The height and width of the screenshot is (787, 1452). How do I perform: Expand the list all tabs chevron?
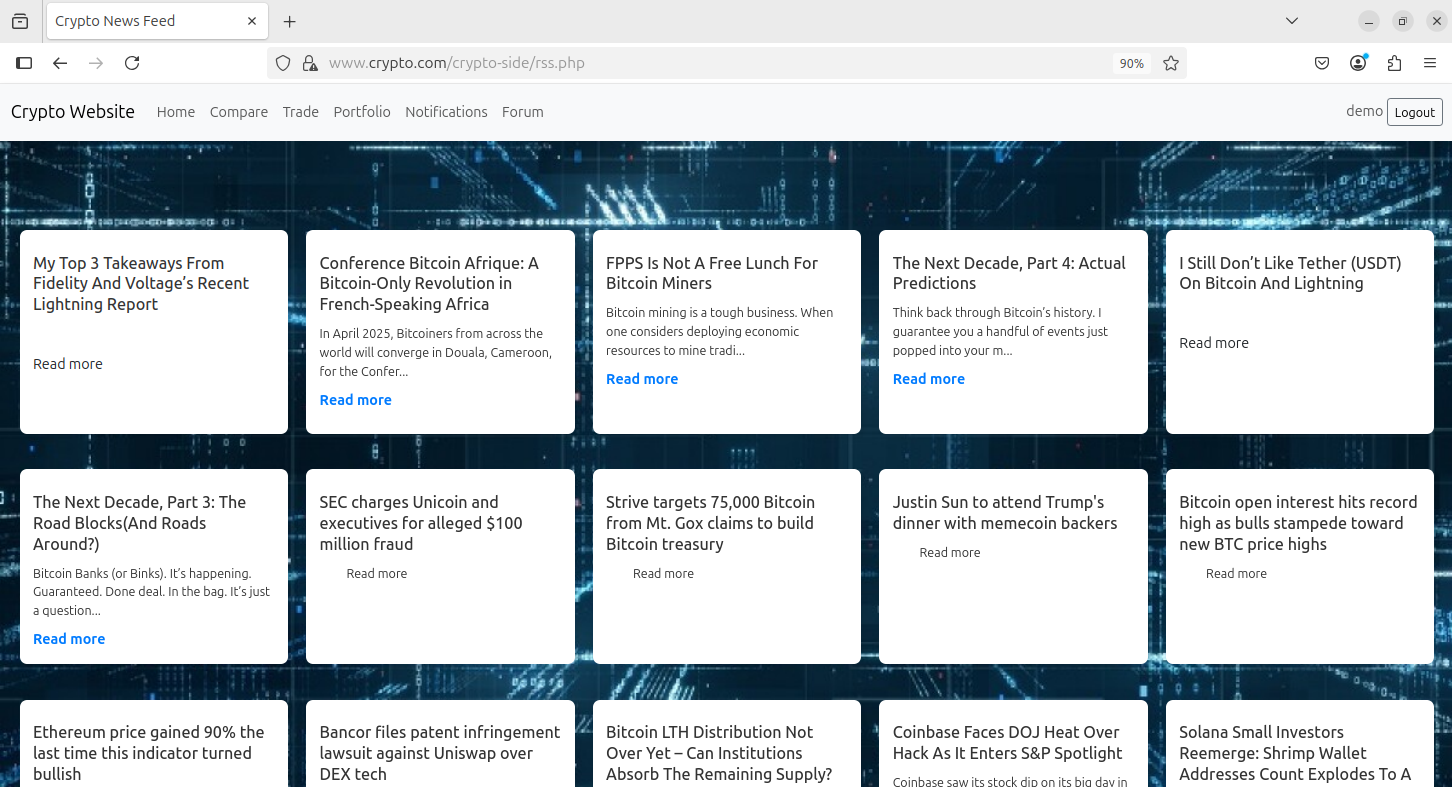[1292, 21]
